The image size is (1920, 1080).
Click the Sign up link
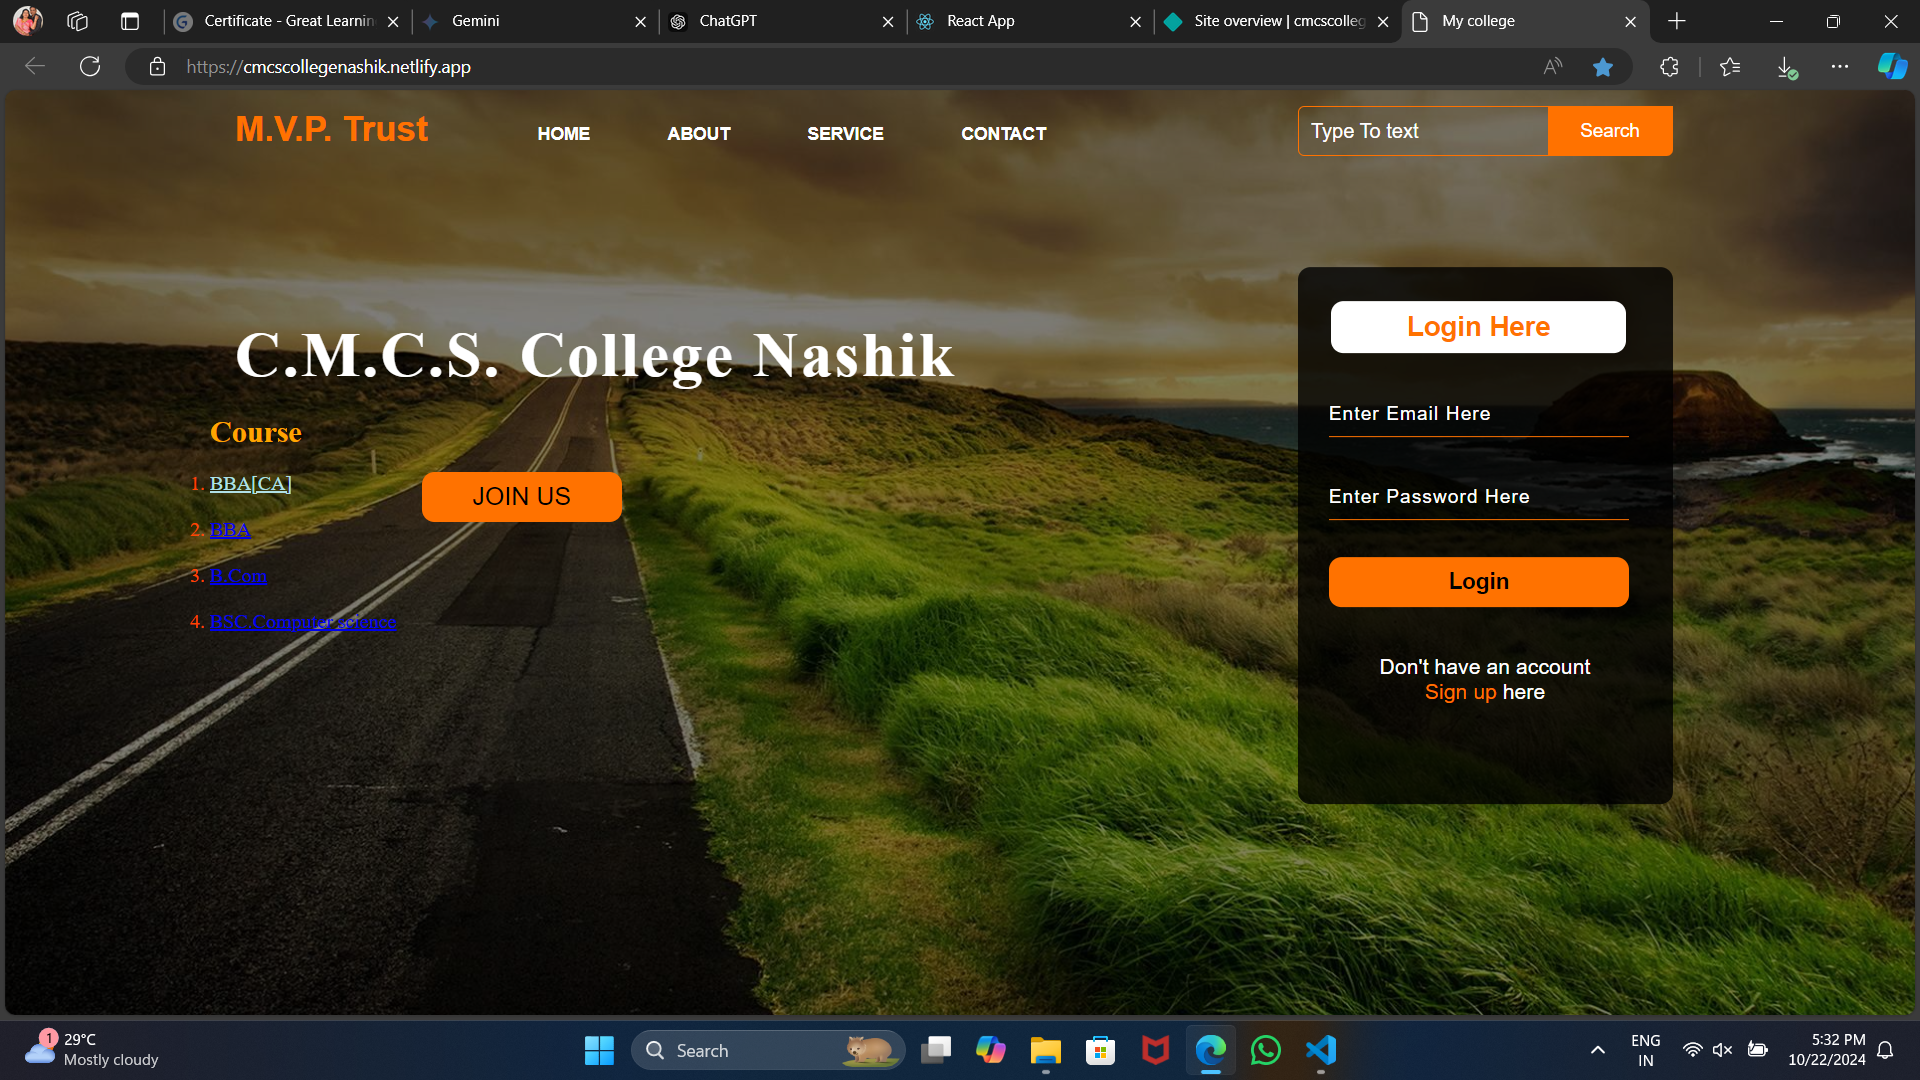(1460, 692)
